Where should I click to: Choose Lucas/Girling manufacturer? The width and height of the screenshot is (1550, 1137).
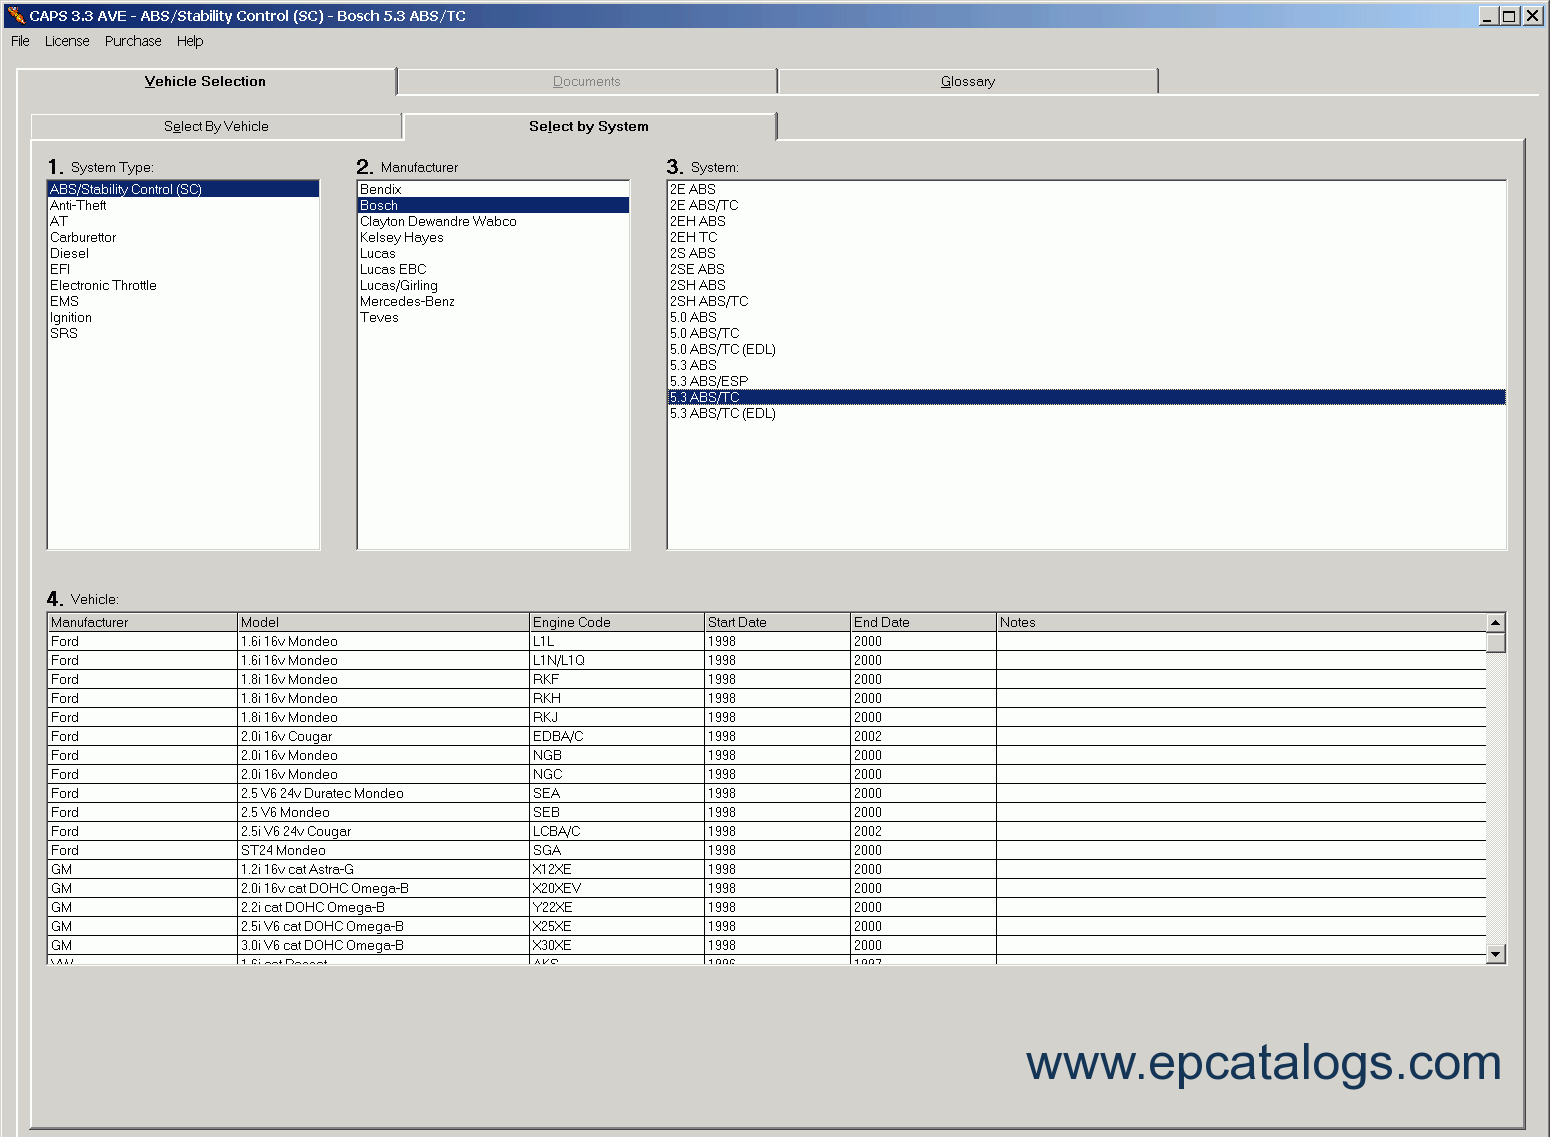[x=494, y=285]
